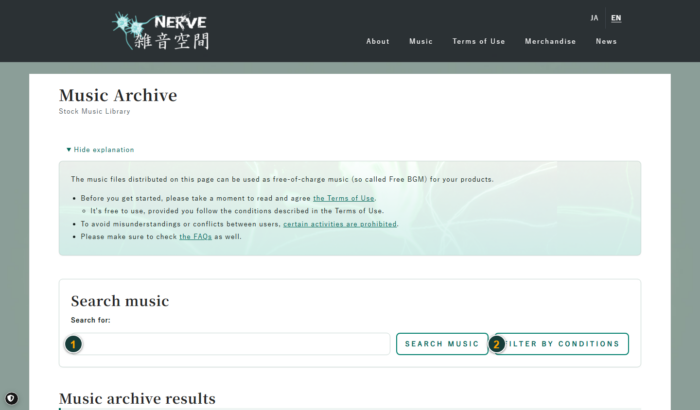The height and width of the screenshot is (410, 700).
Task: Select the EN language option
Action: tap(616, 18)
